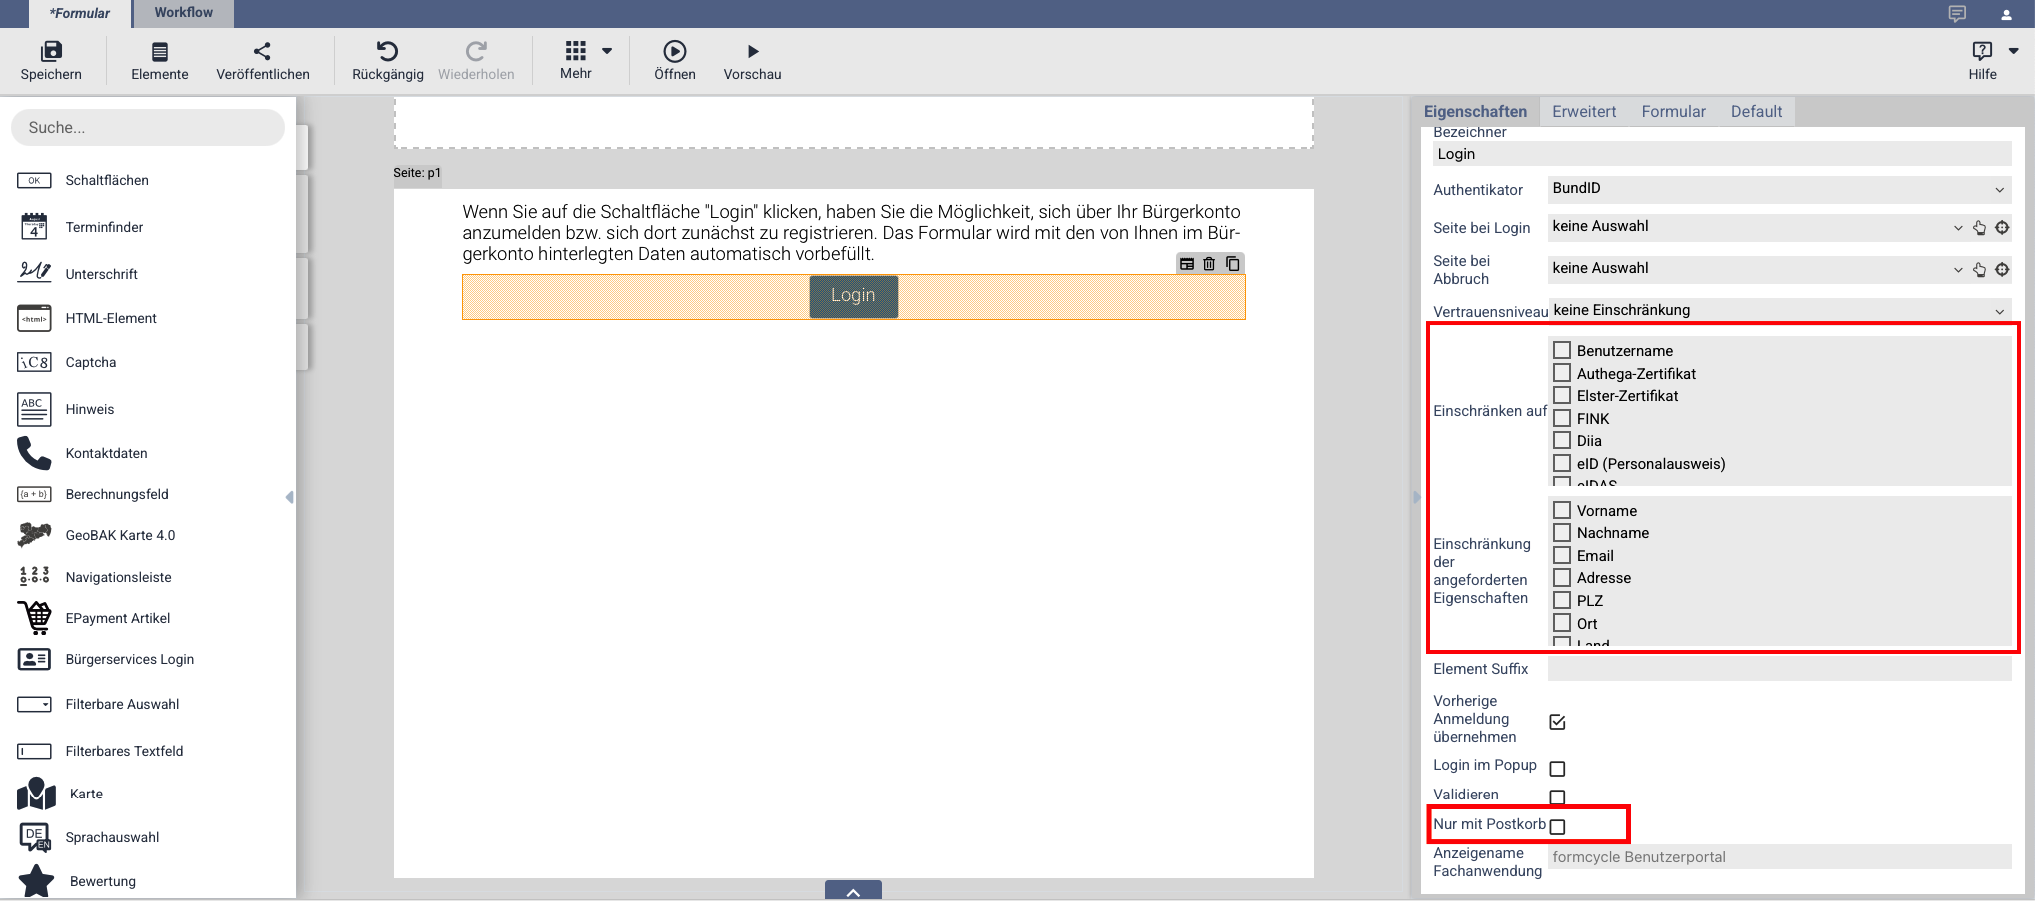The height and width of the screenshot is (901, 2035).
Task: Enable the FINK checkbox
Action: pos(1562,418)
